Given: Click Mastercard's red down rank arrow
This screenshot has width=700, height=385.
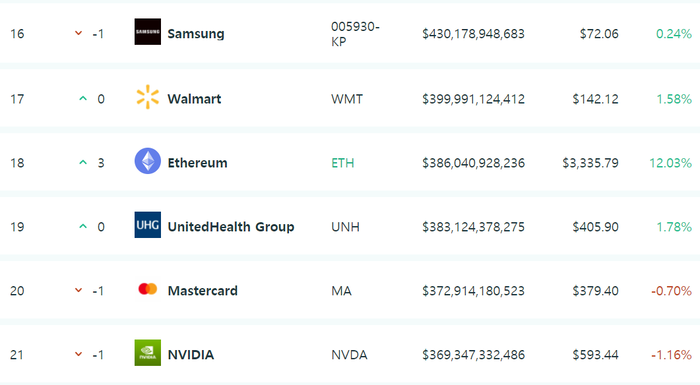Looking at the screenshot, I should coord(79,290).
